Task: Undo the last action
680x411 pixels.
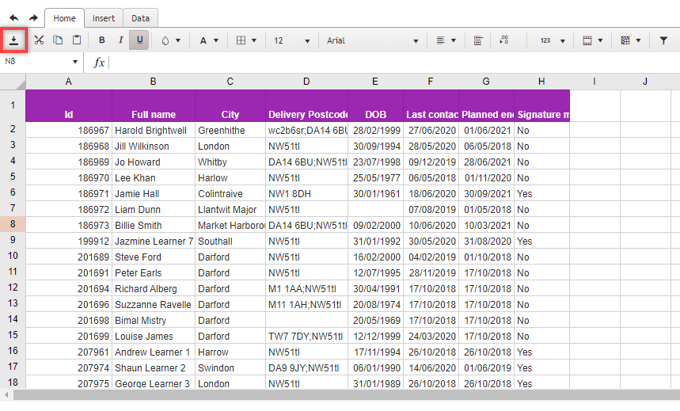Action: pyautogui.click(x=14, y=18)
